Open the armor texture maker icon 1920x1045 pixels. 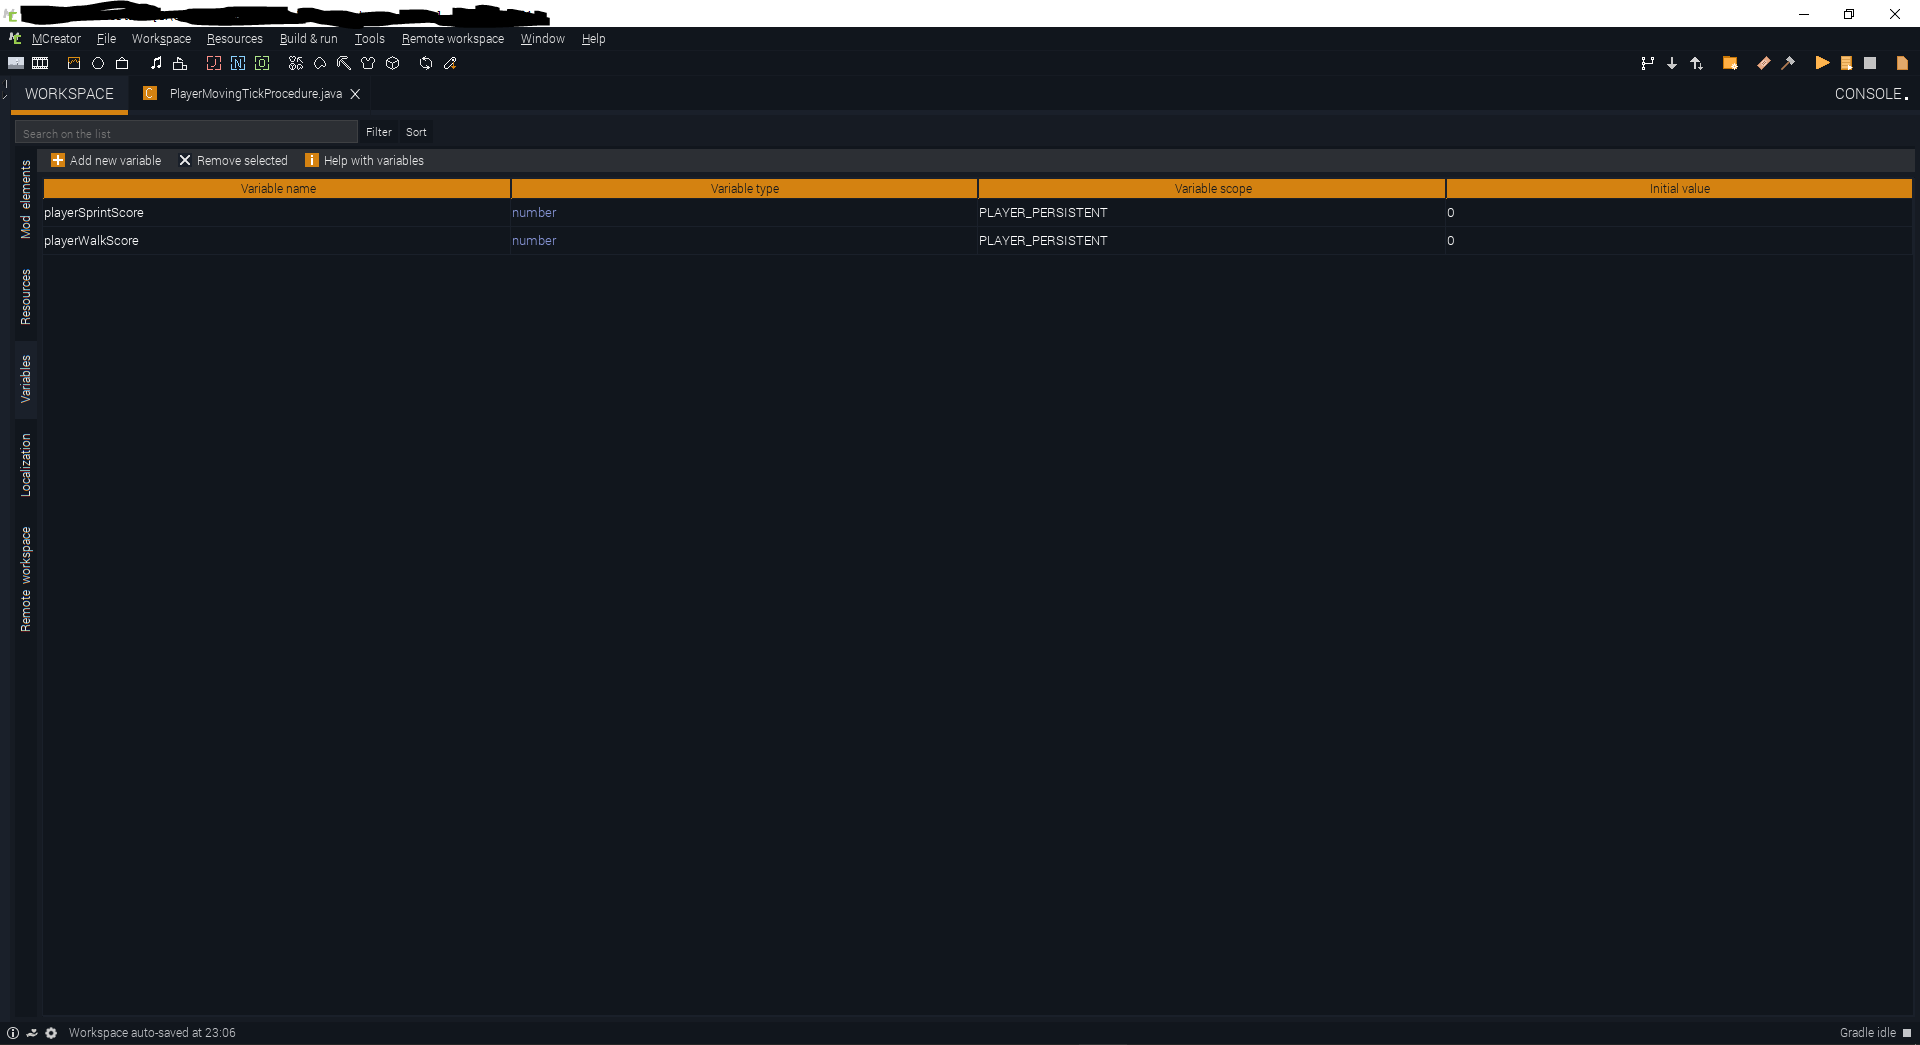click(368, 63)
